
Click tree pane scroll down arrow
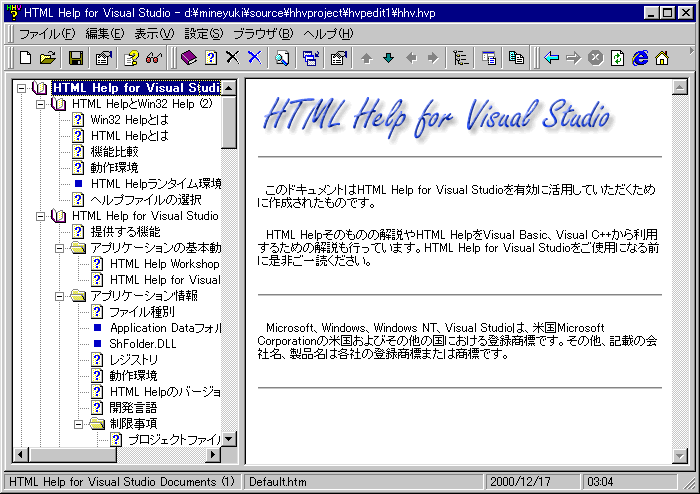[229, 440]
